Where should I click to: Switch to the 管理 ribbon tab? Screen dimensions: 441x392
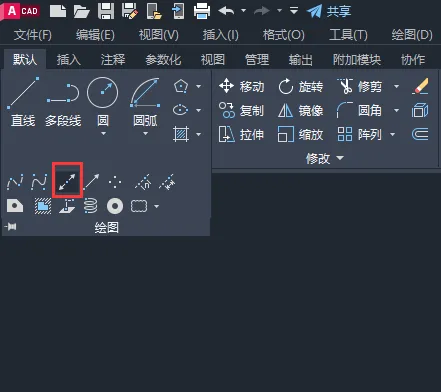[x=257, y=60]
